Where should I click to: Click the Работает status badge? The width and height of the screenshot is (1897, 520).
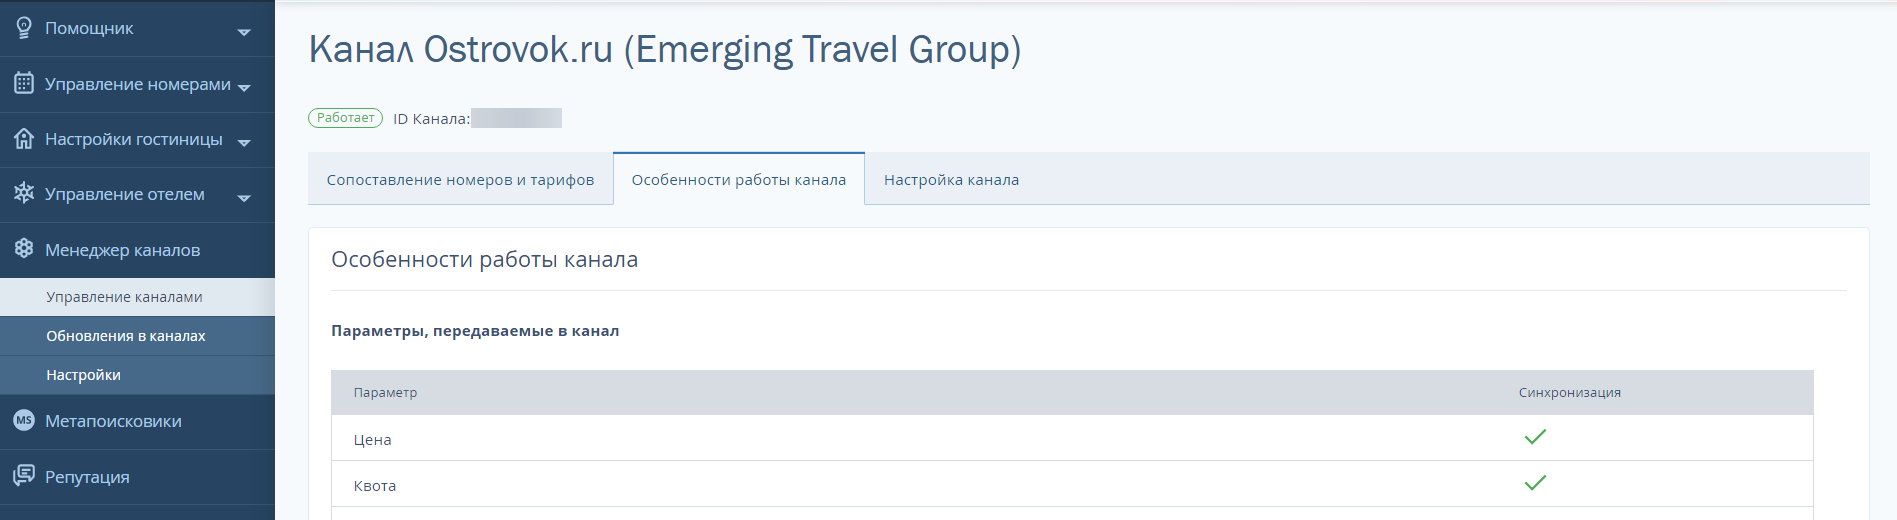(345, 118)
